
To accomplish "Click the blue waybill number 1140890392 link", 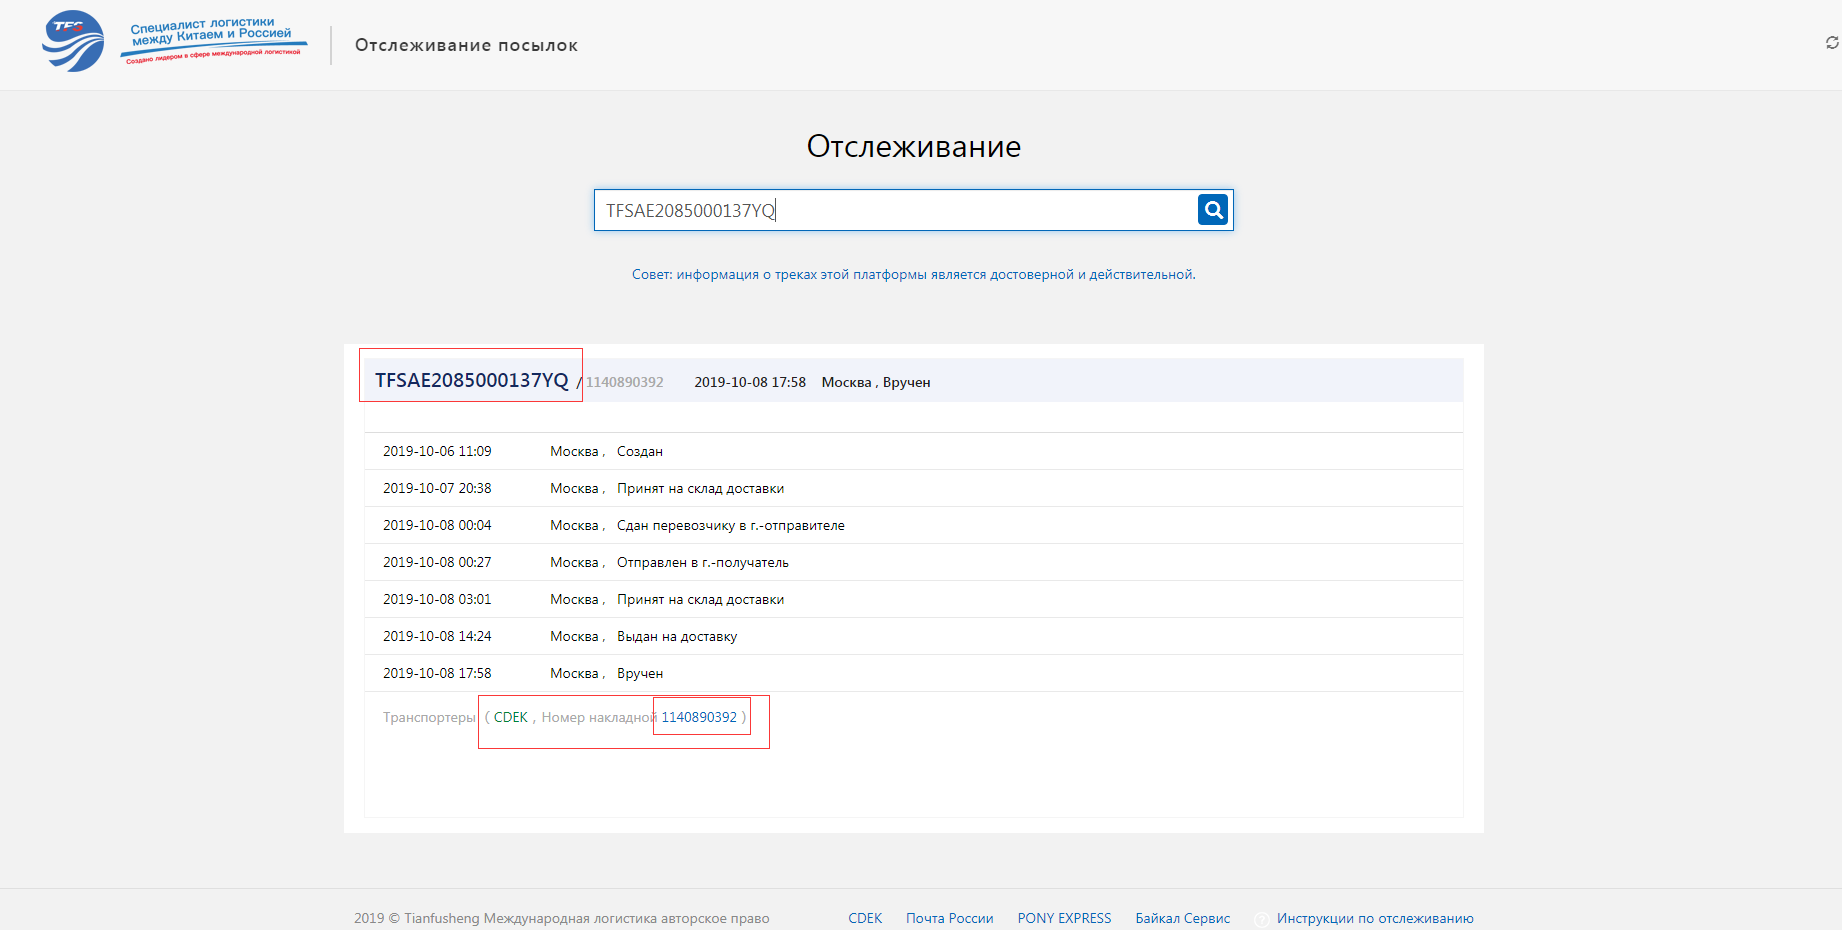I will click(699, 717).
